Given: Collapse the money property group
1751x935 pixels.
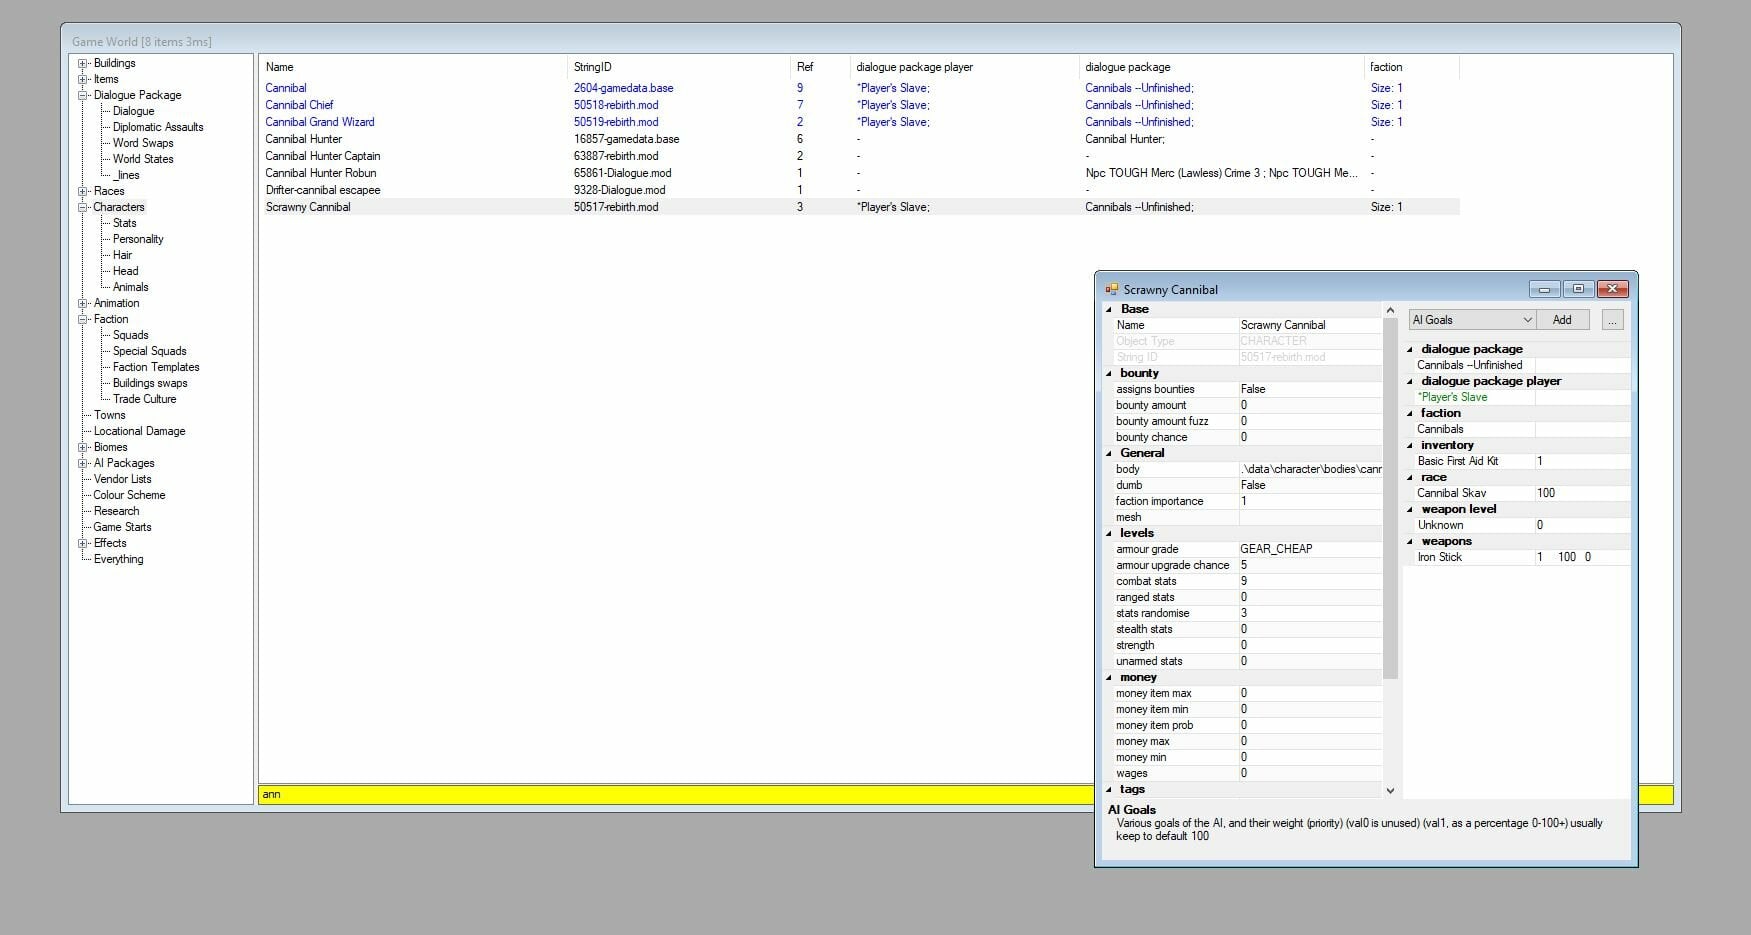Looking at the screenshot, I should [x=1108, y=677].
